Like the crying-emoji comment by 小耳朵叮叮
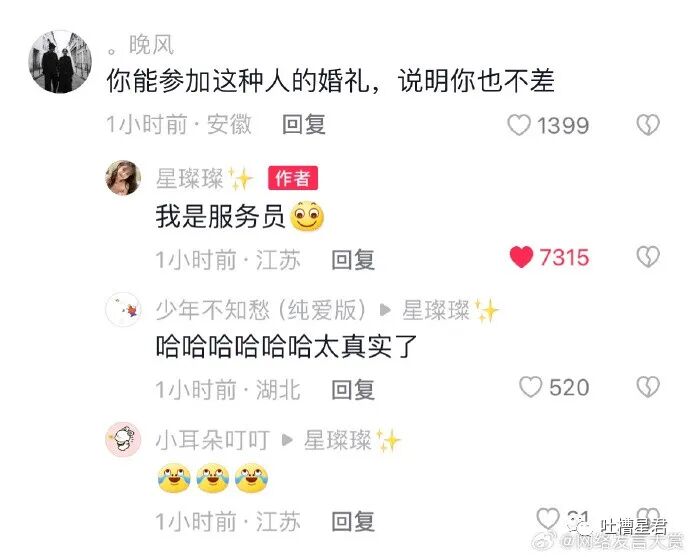 coord(548,518)
